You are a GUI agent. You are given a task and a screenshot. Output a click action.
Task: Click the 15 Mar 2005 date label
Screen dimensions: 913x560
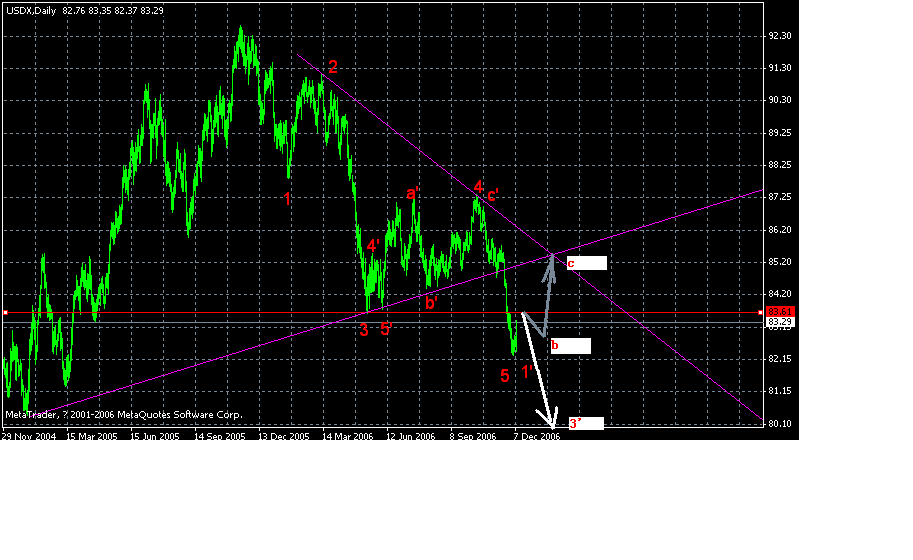click(91, 437)
